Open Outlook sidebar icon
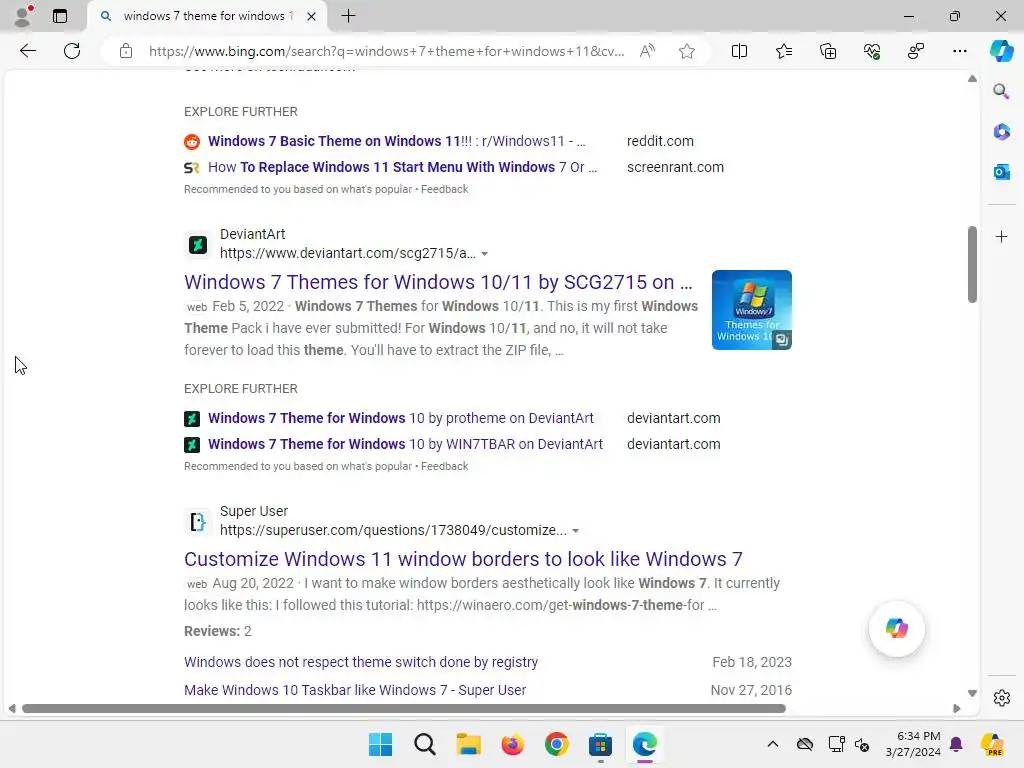Viewport: 1024px width, 768px height. pos(1001,172)
